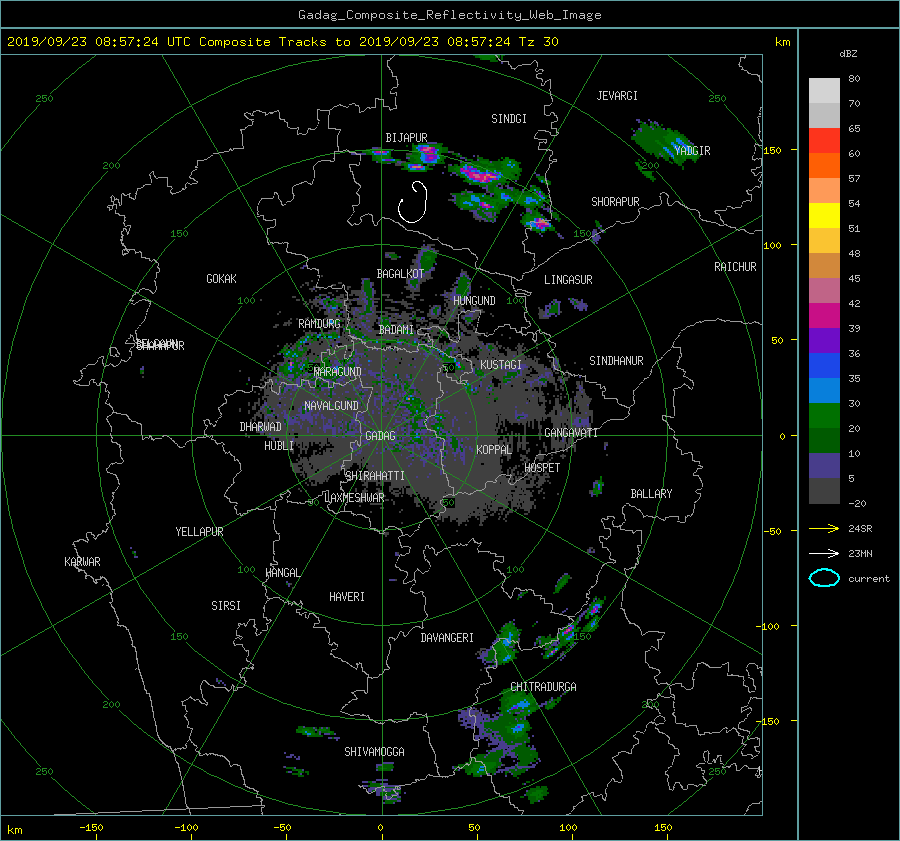
Task: Click the JEVARGI label
Action: [617, 96]
